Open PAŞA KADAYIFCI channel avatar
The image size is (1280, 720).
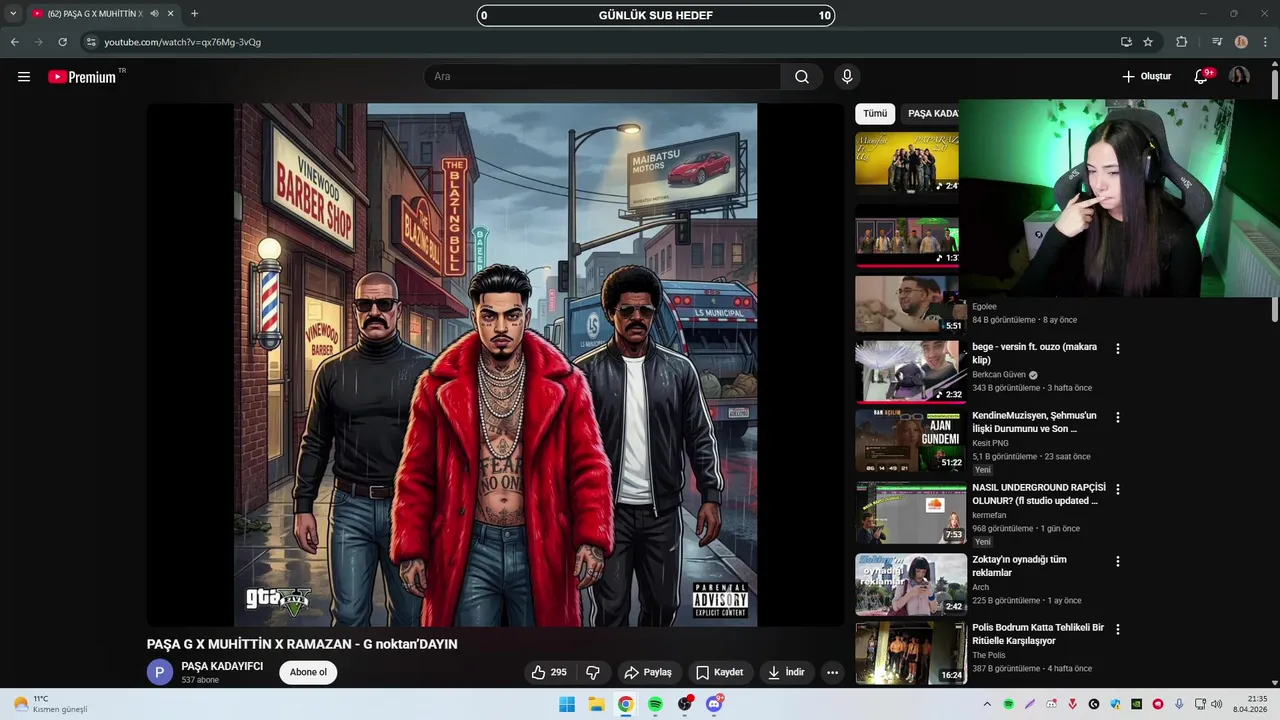click(x=160, y=672)
